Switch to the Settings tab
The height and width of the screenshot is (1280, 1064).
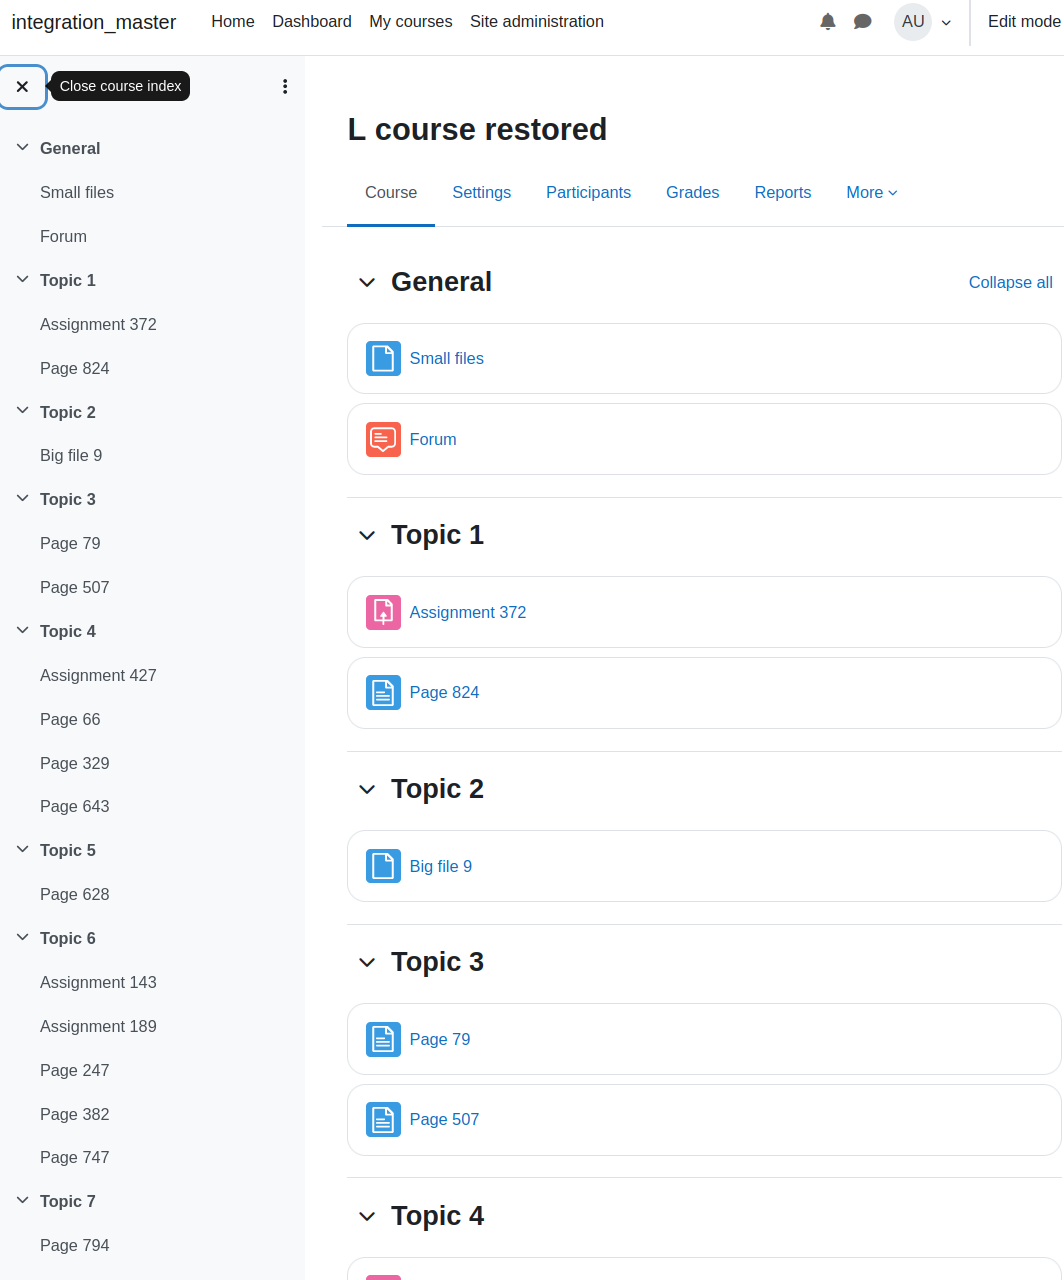point(481,193)
